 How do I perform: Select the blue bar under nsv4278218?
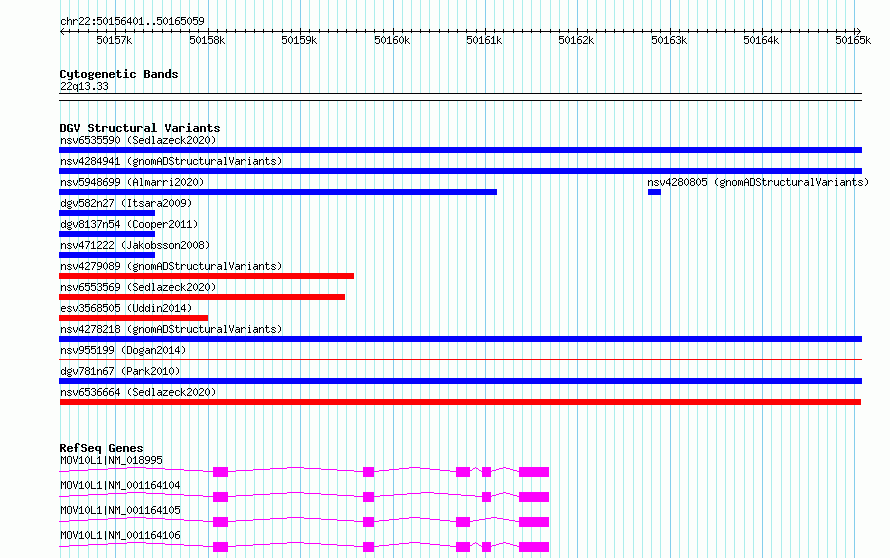pyautogui.click(x=460, y=339)
